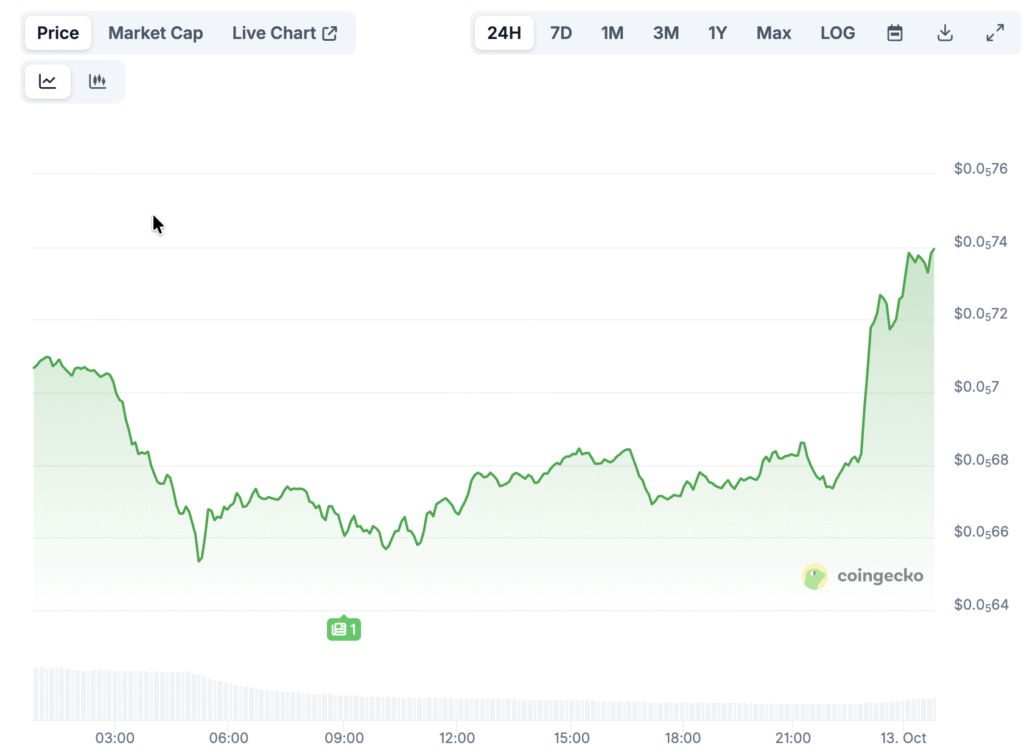Image resolution: width=1024 pixels, height=754 pixels.
Task: Select the 24H time range
Action: click(x=504, y=33)
